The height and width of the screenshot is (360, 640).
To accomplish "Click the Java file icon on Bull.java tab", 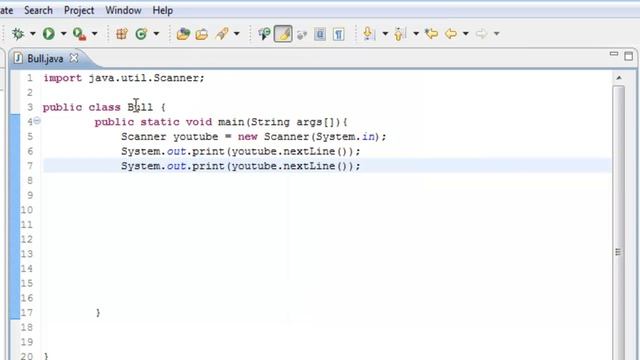I will pyautogui.click(x=18, y=58).
